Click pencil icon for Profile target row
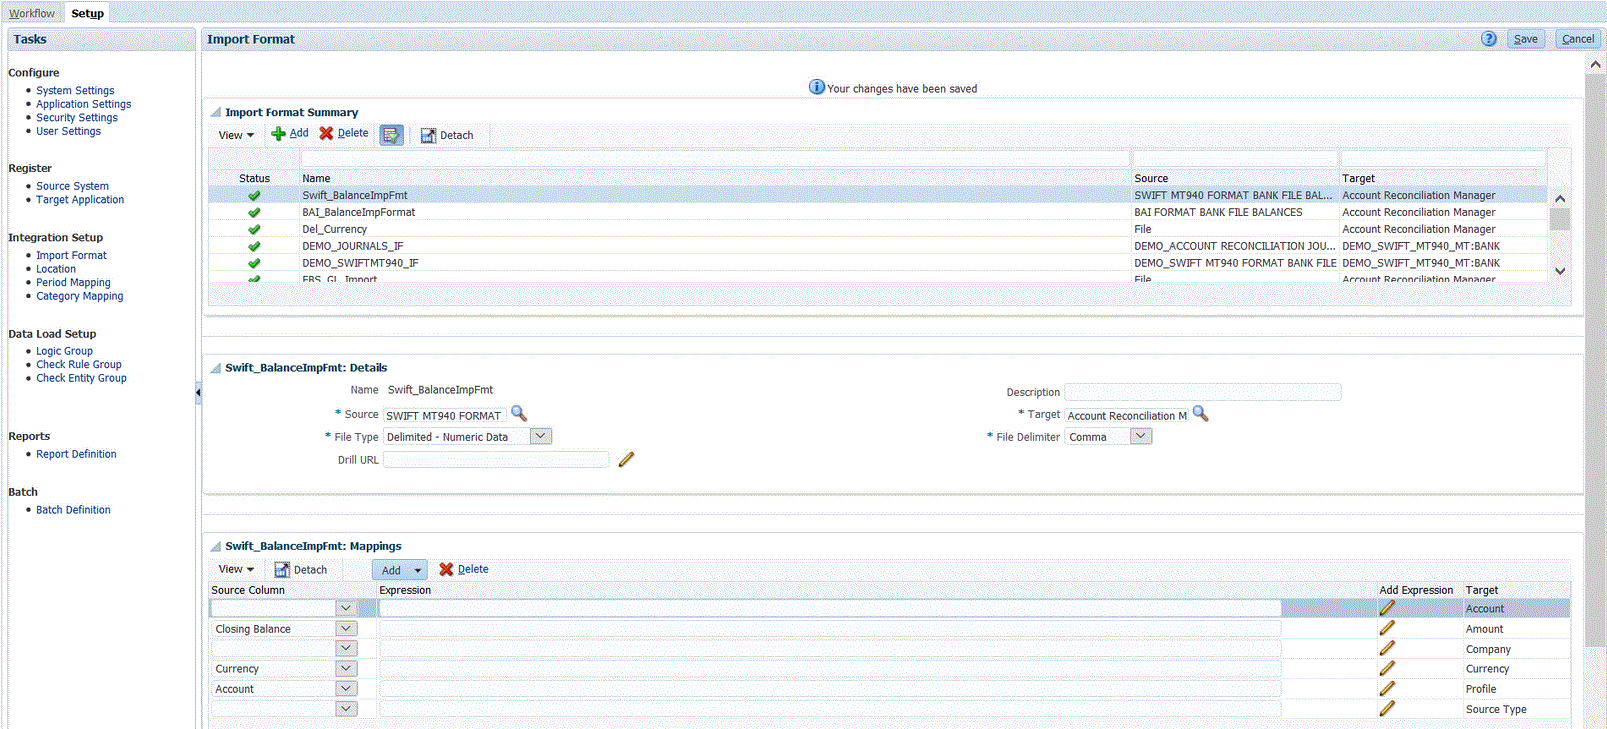Screen dimensions: 1607x729 pos(1387,688)
